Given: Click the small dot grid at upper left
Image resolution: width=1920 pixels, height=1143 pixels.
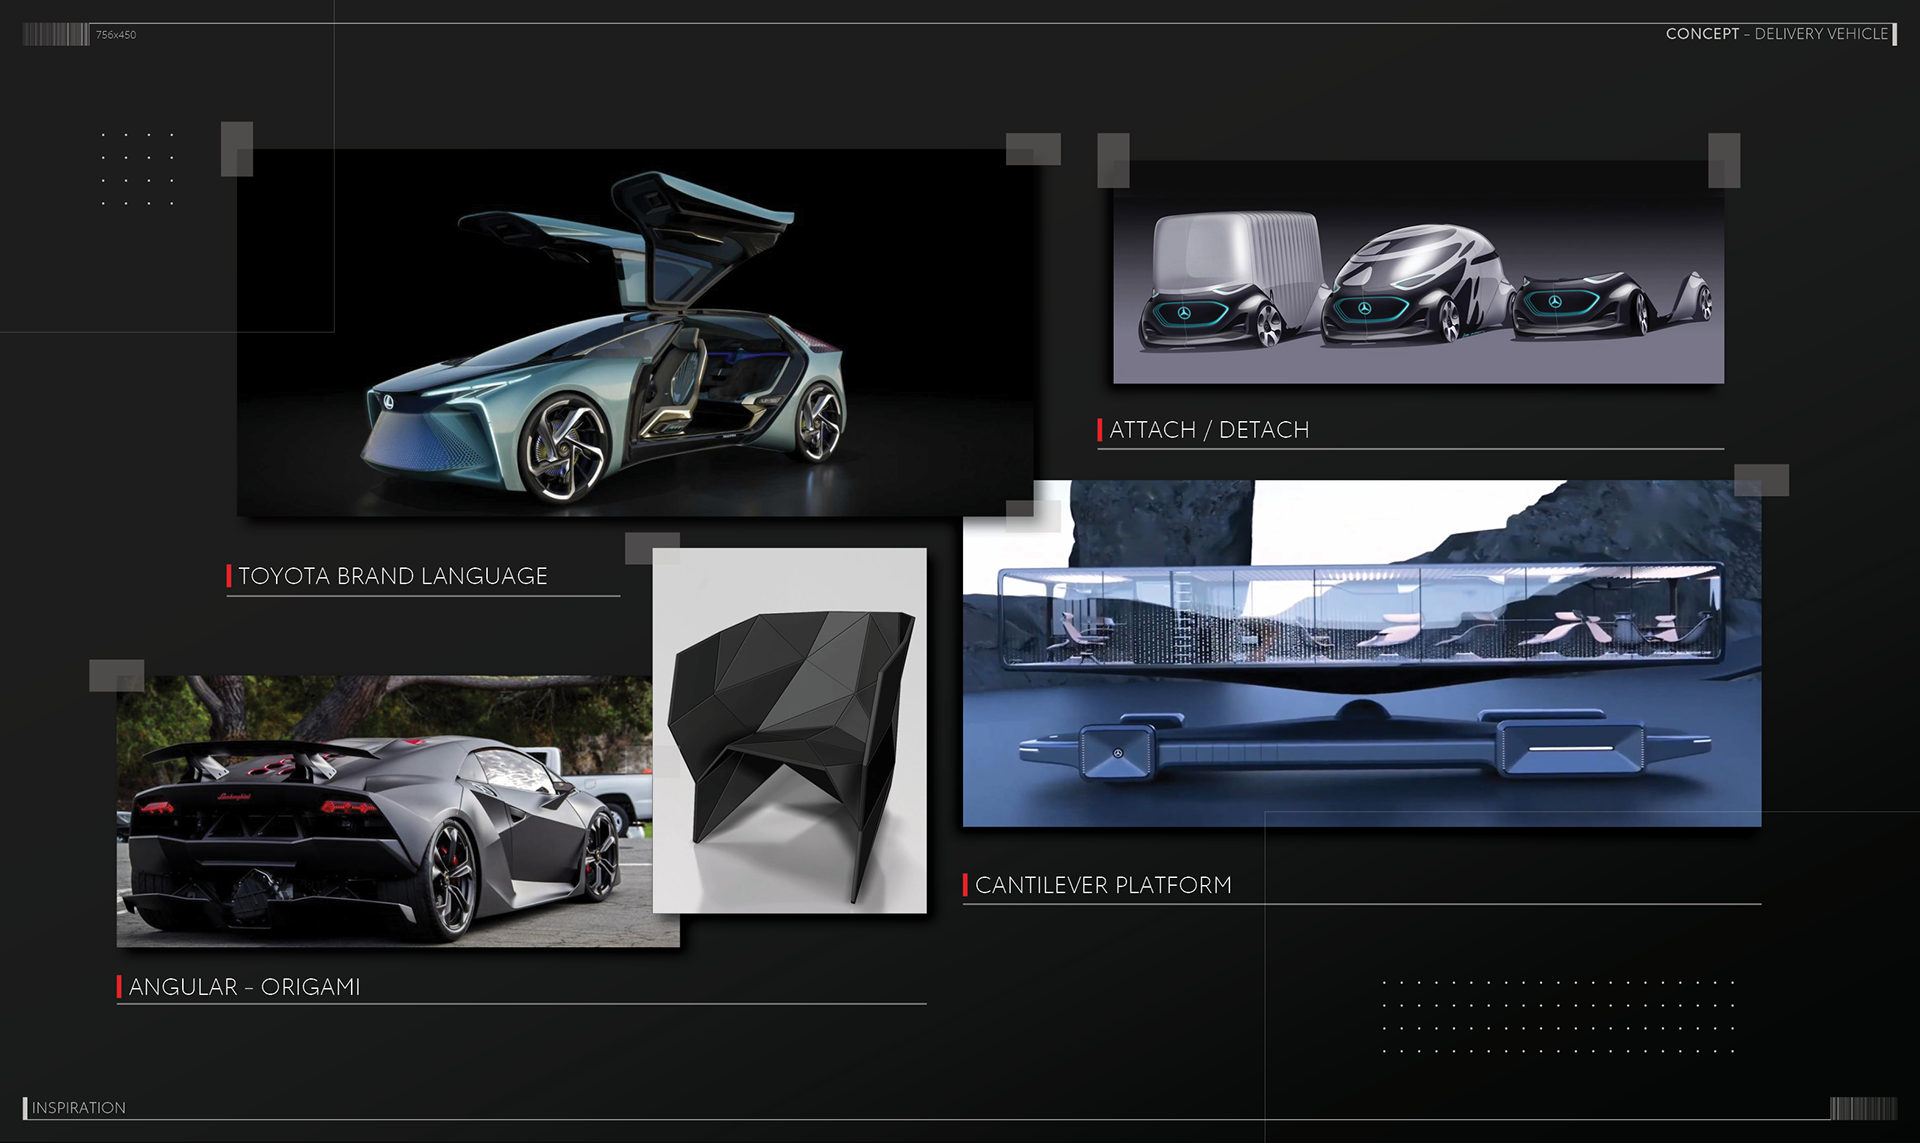Looking at the screenshot, I should [x=138, y=169].
